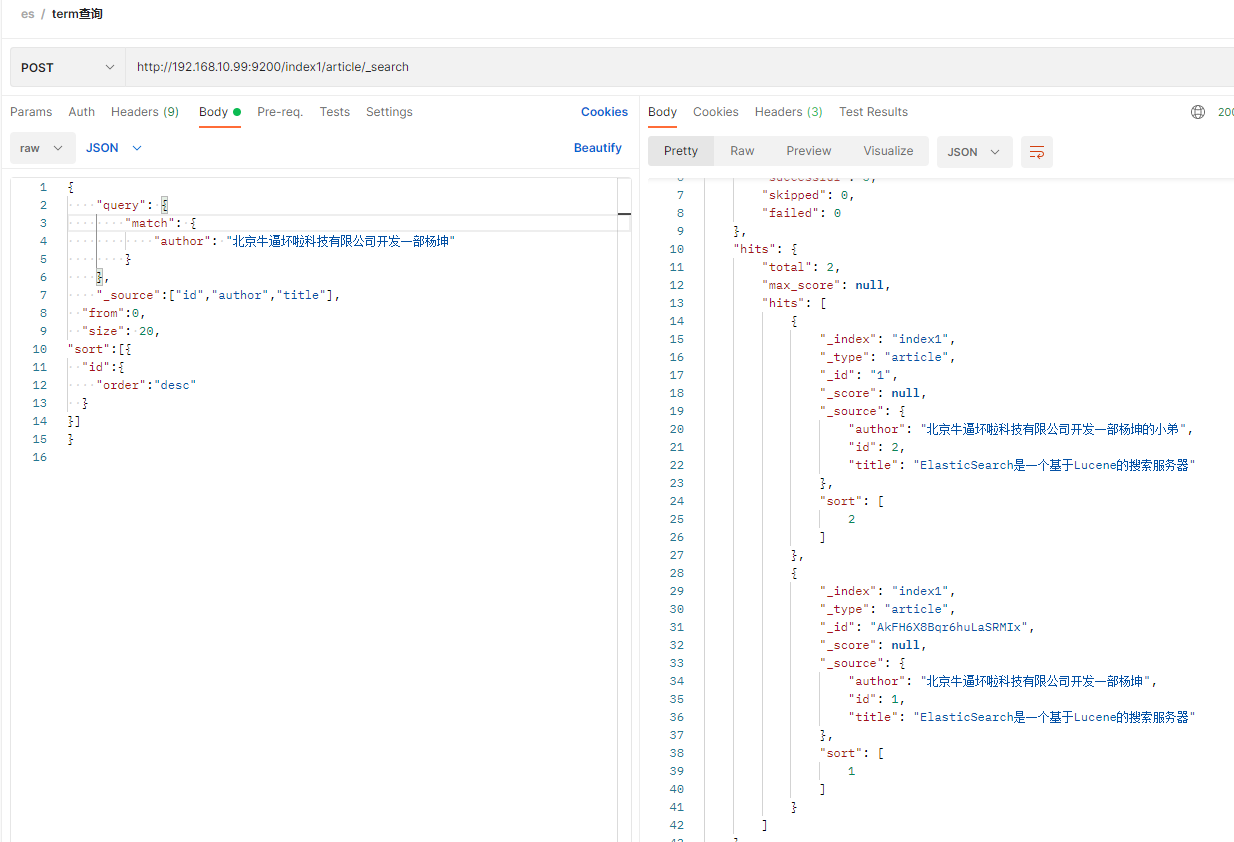Switch to Preview response view
1234x842 pixels.
[808, 151]
